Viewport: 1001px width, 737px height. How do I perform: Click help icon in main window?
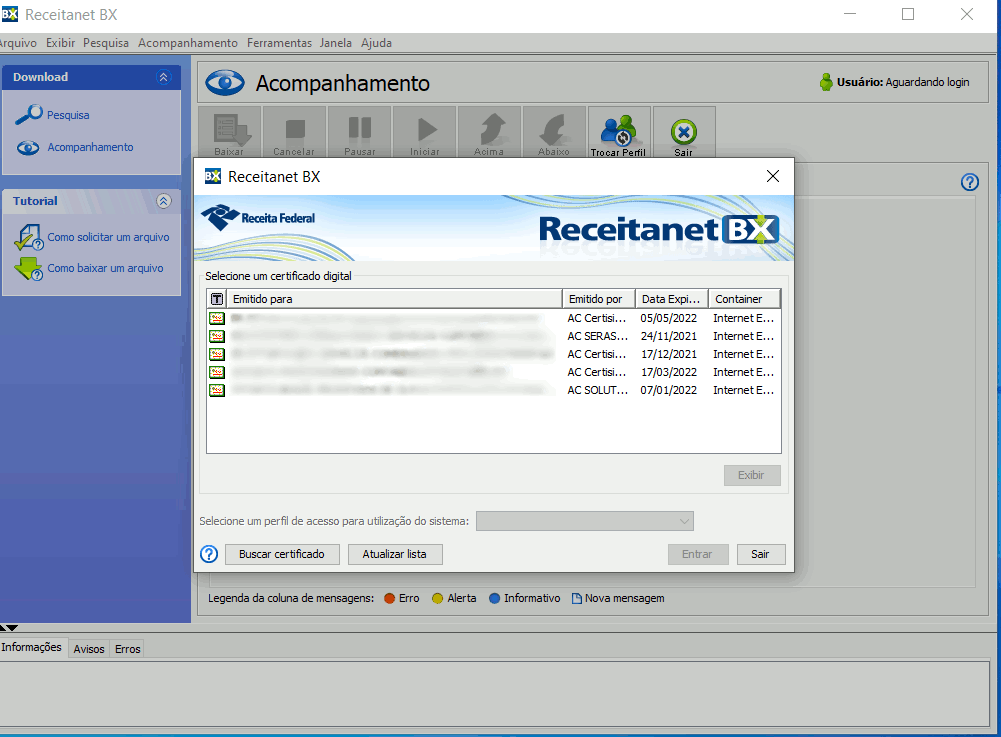[x=970, y=183]
